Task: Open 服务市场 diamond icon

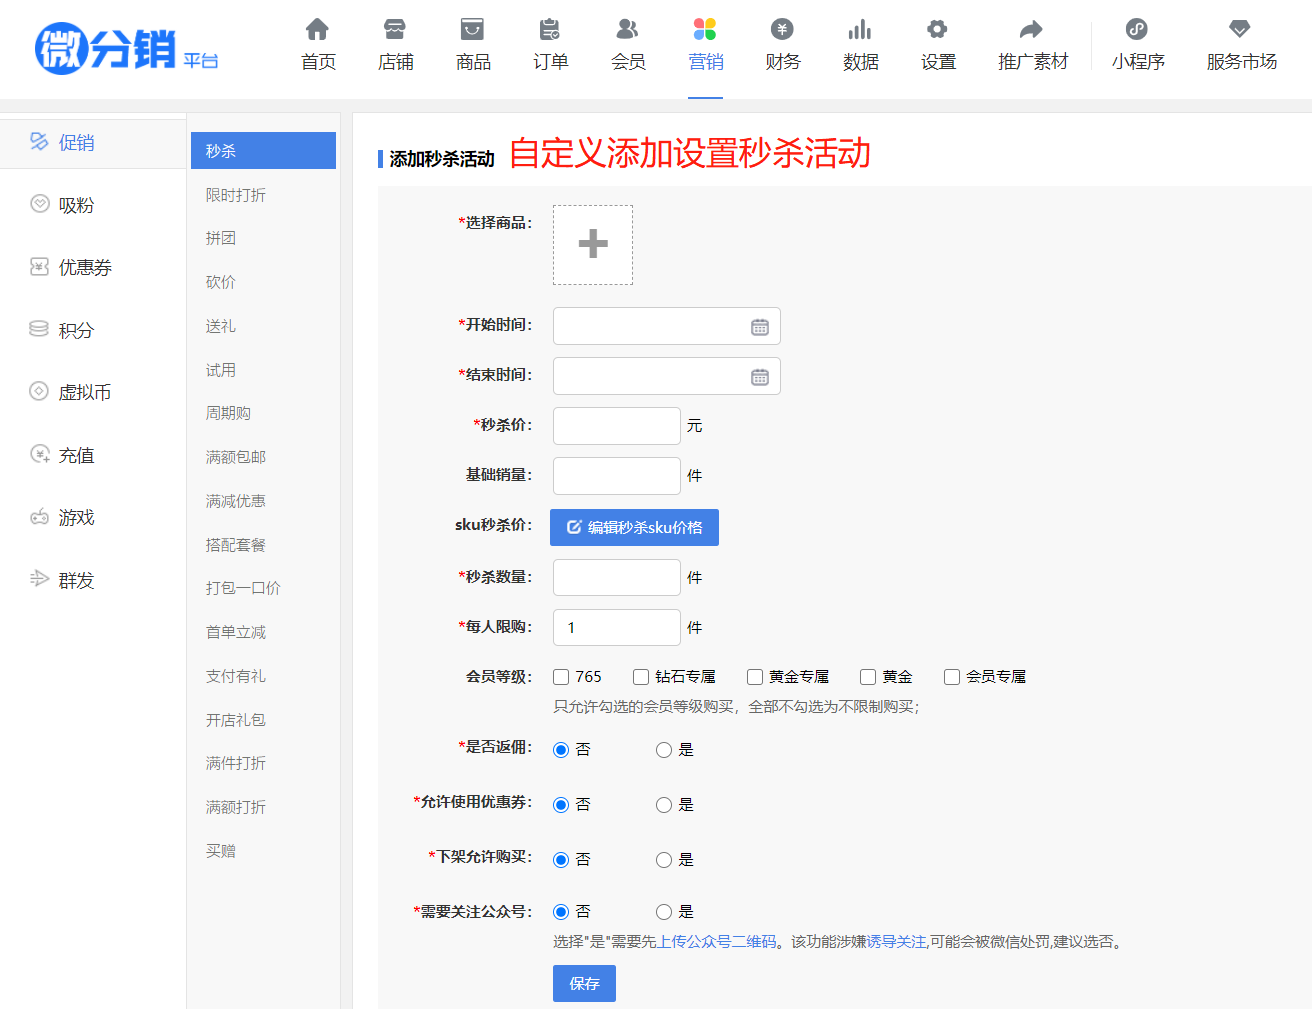Action: [1240, 30]
